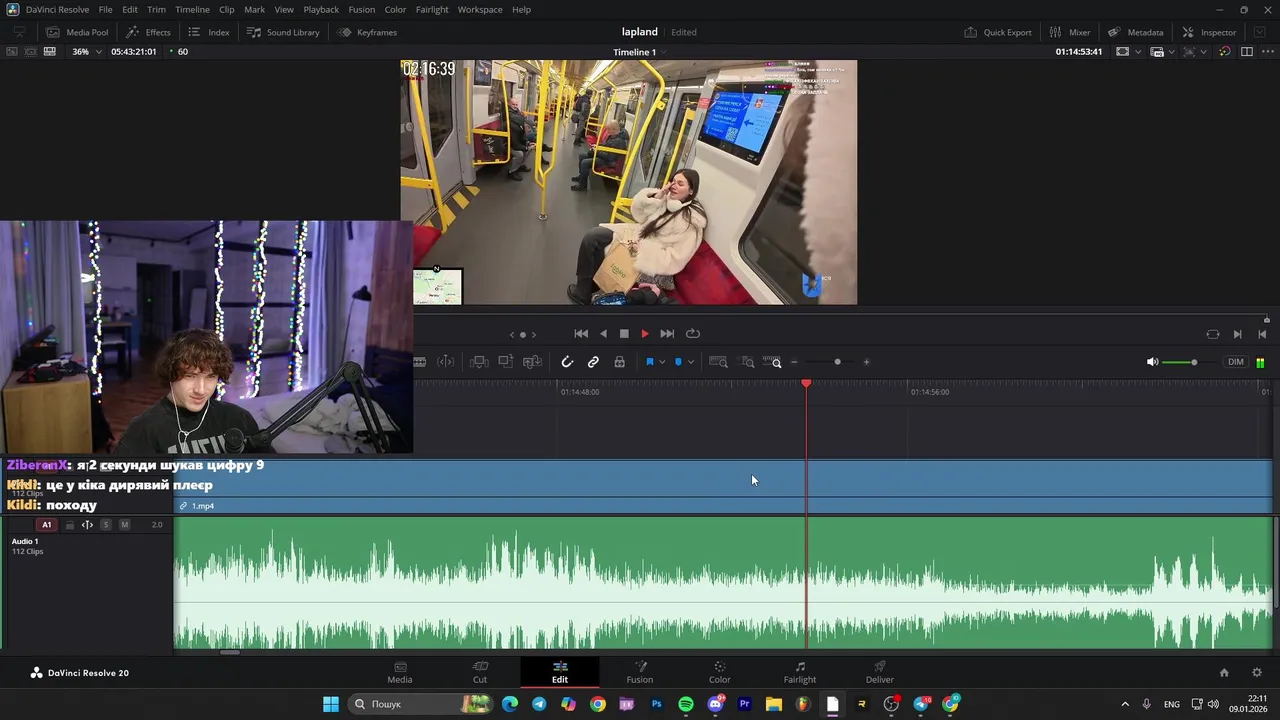This screenshot has height=720, width=1280.
Task: Open the File menu
Action: point(105,9)
